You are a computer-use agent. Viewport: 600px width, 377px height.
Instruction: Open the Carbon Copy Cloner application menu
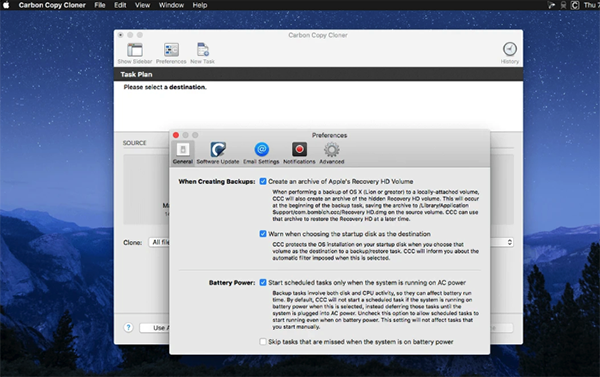pos(52,5)
